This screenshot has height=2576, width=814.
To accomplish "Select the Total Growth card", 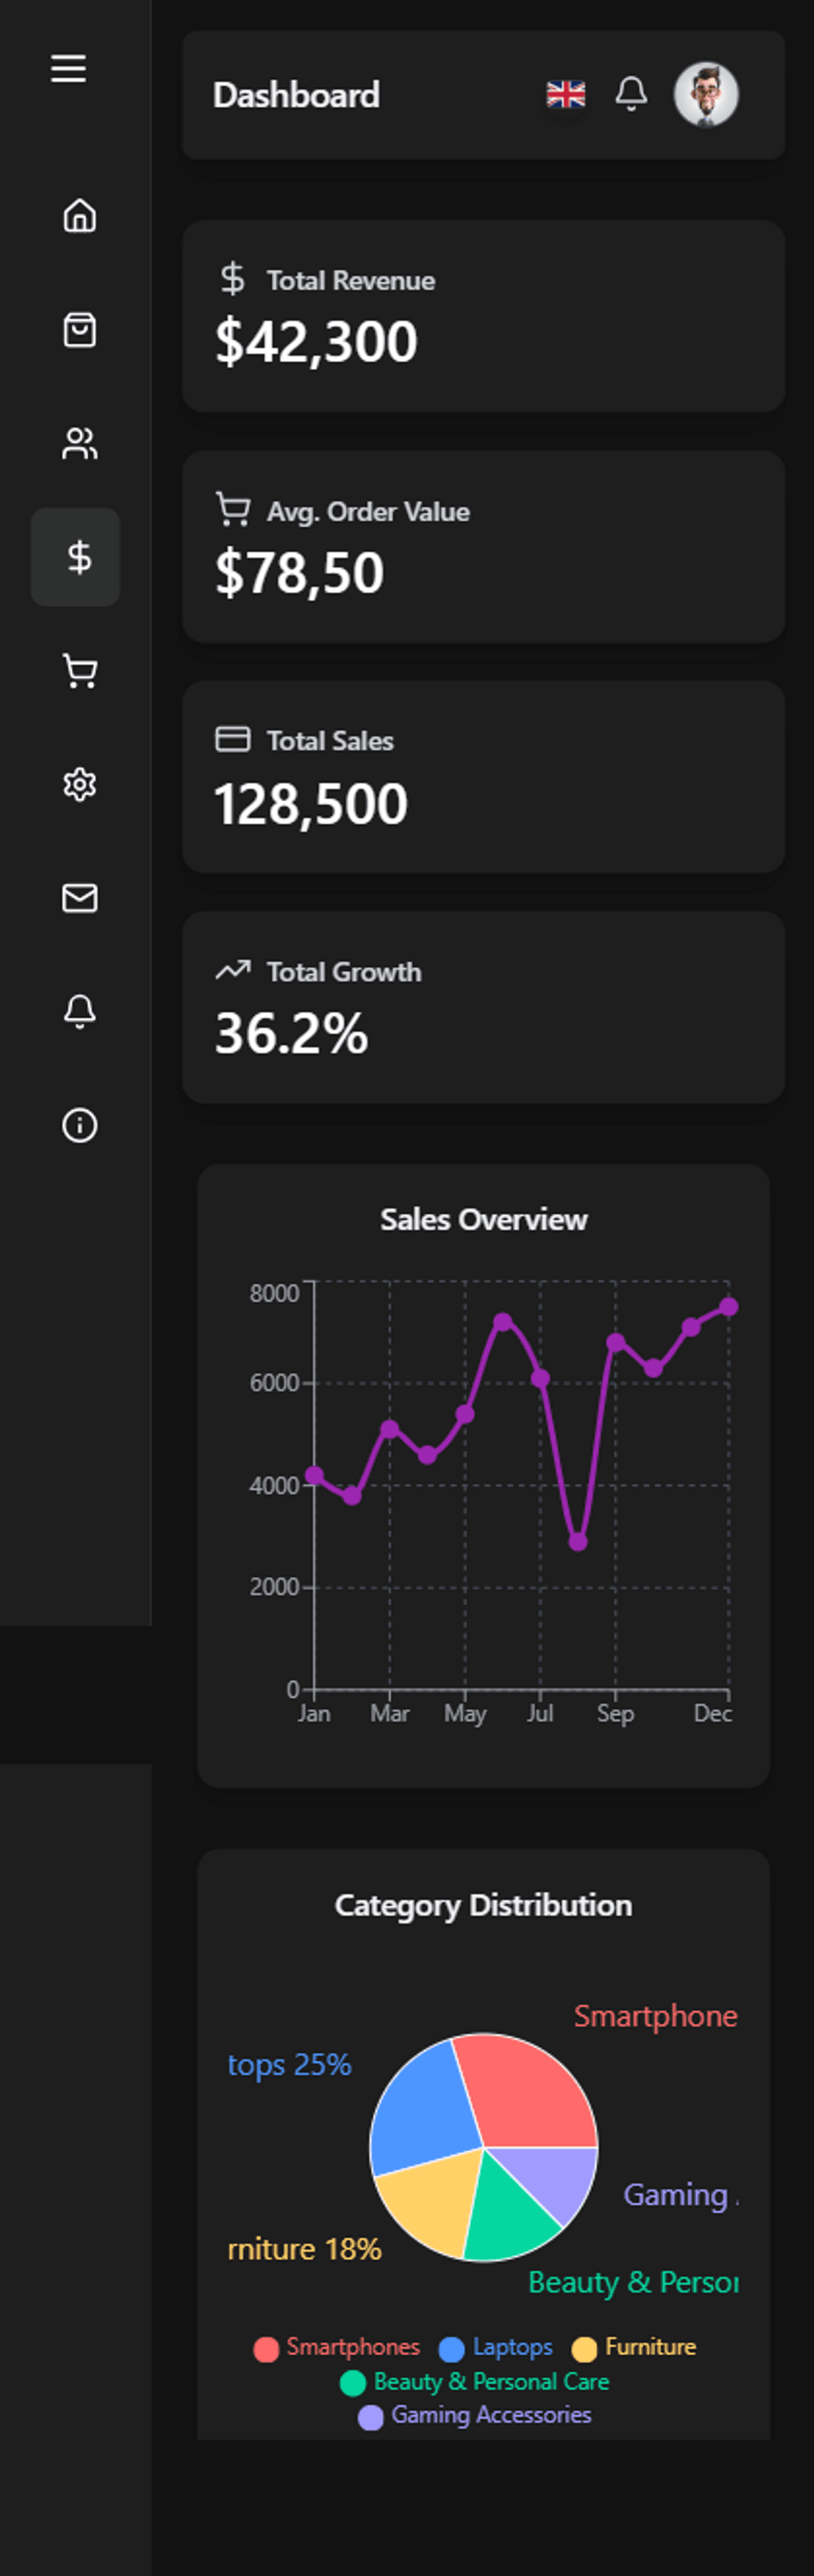I will [483, 1007].
